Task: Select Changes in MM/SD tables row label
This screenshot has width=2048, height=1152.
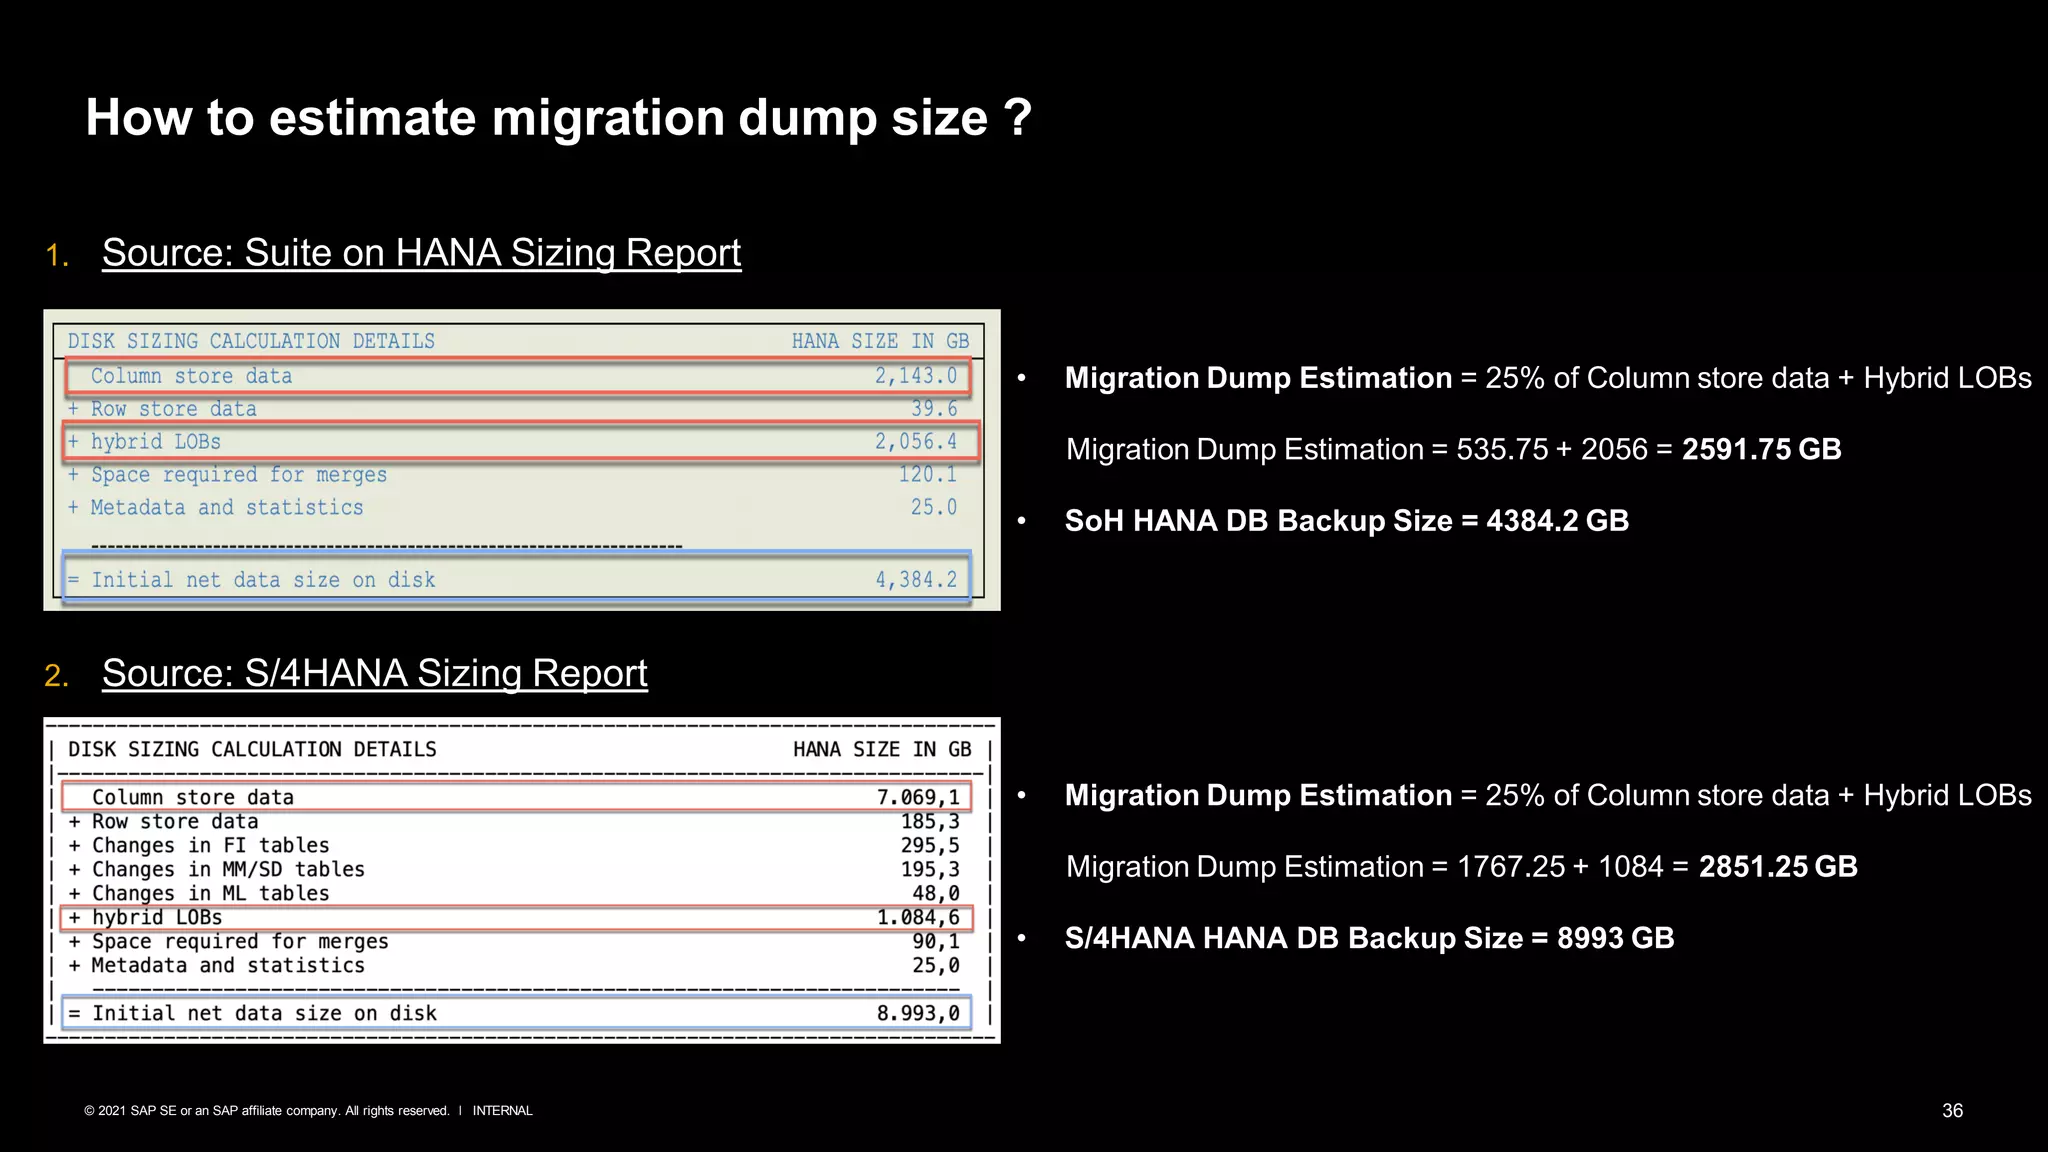Action: 228,870
